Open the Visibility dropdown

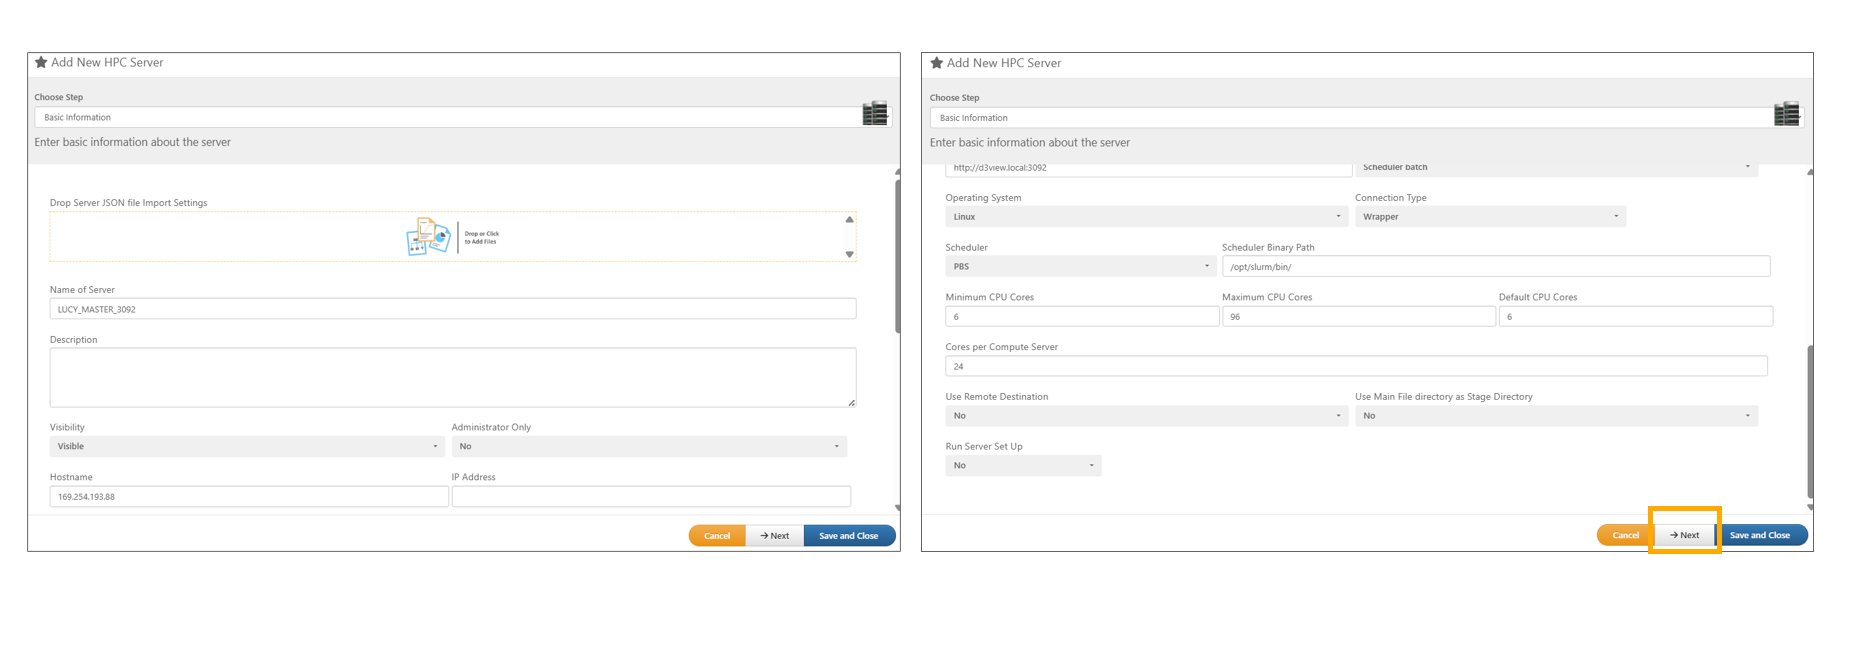246,447
